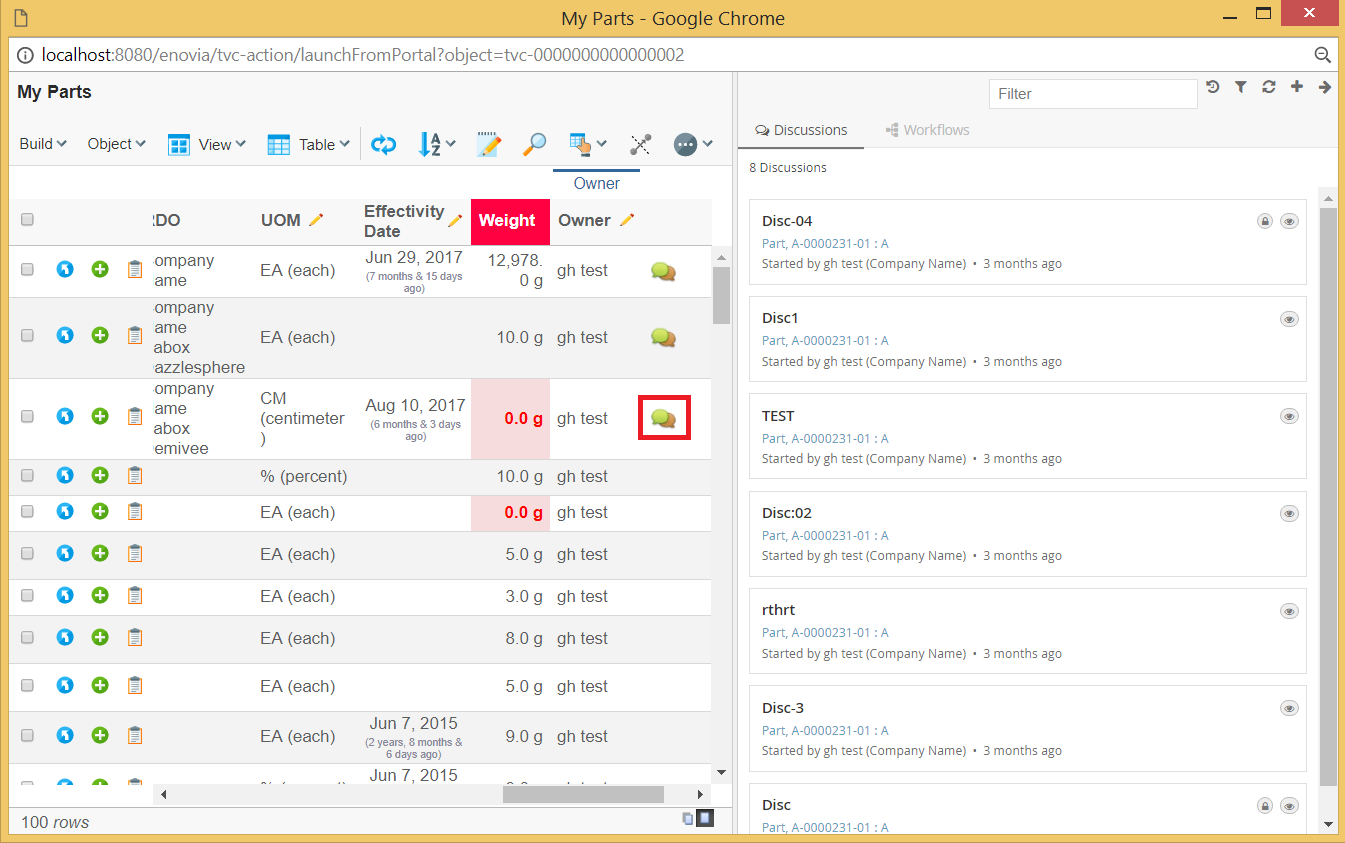Open the search magnifier tool
This screenshot has width=1345, height=843.
[536, 144]
